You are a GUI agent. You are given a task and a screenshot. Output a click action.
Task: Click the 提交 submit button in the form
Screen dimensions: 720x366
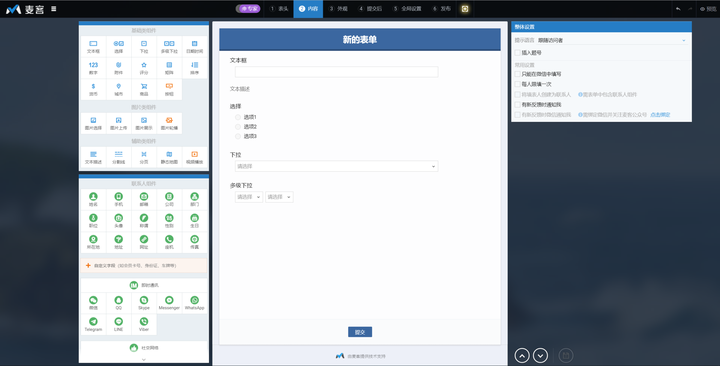click(x=360, y=332)
